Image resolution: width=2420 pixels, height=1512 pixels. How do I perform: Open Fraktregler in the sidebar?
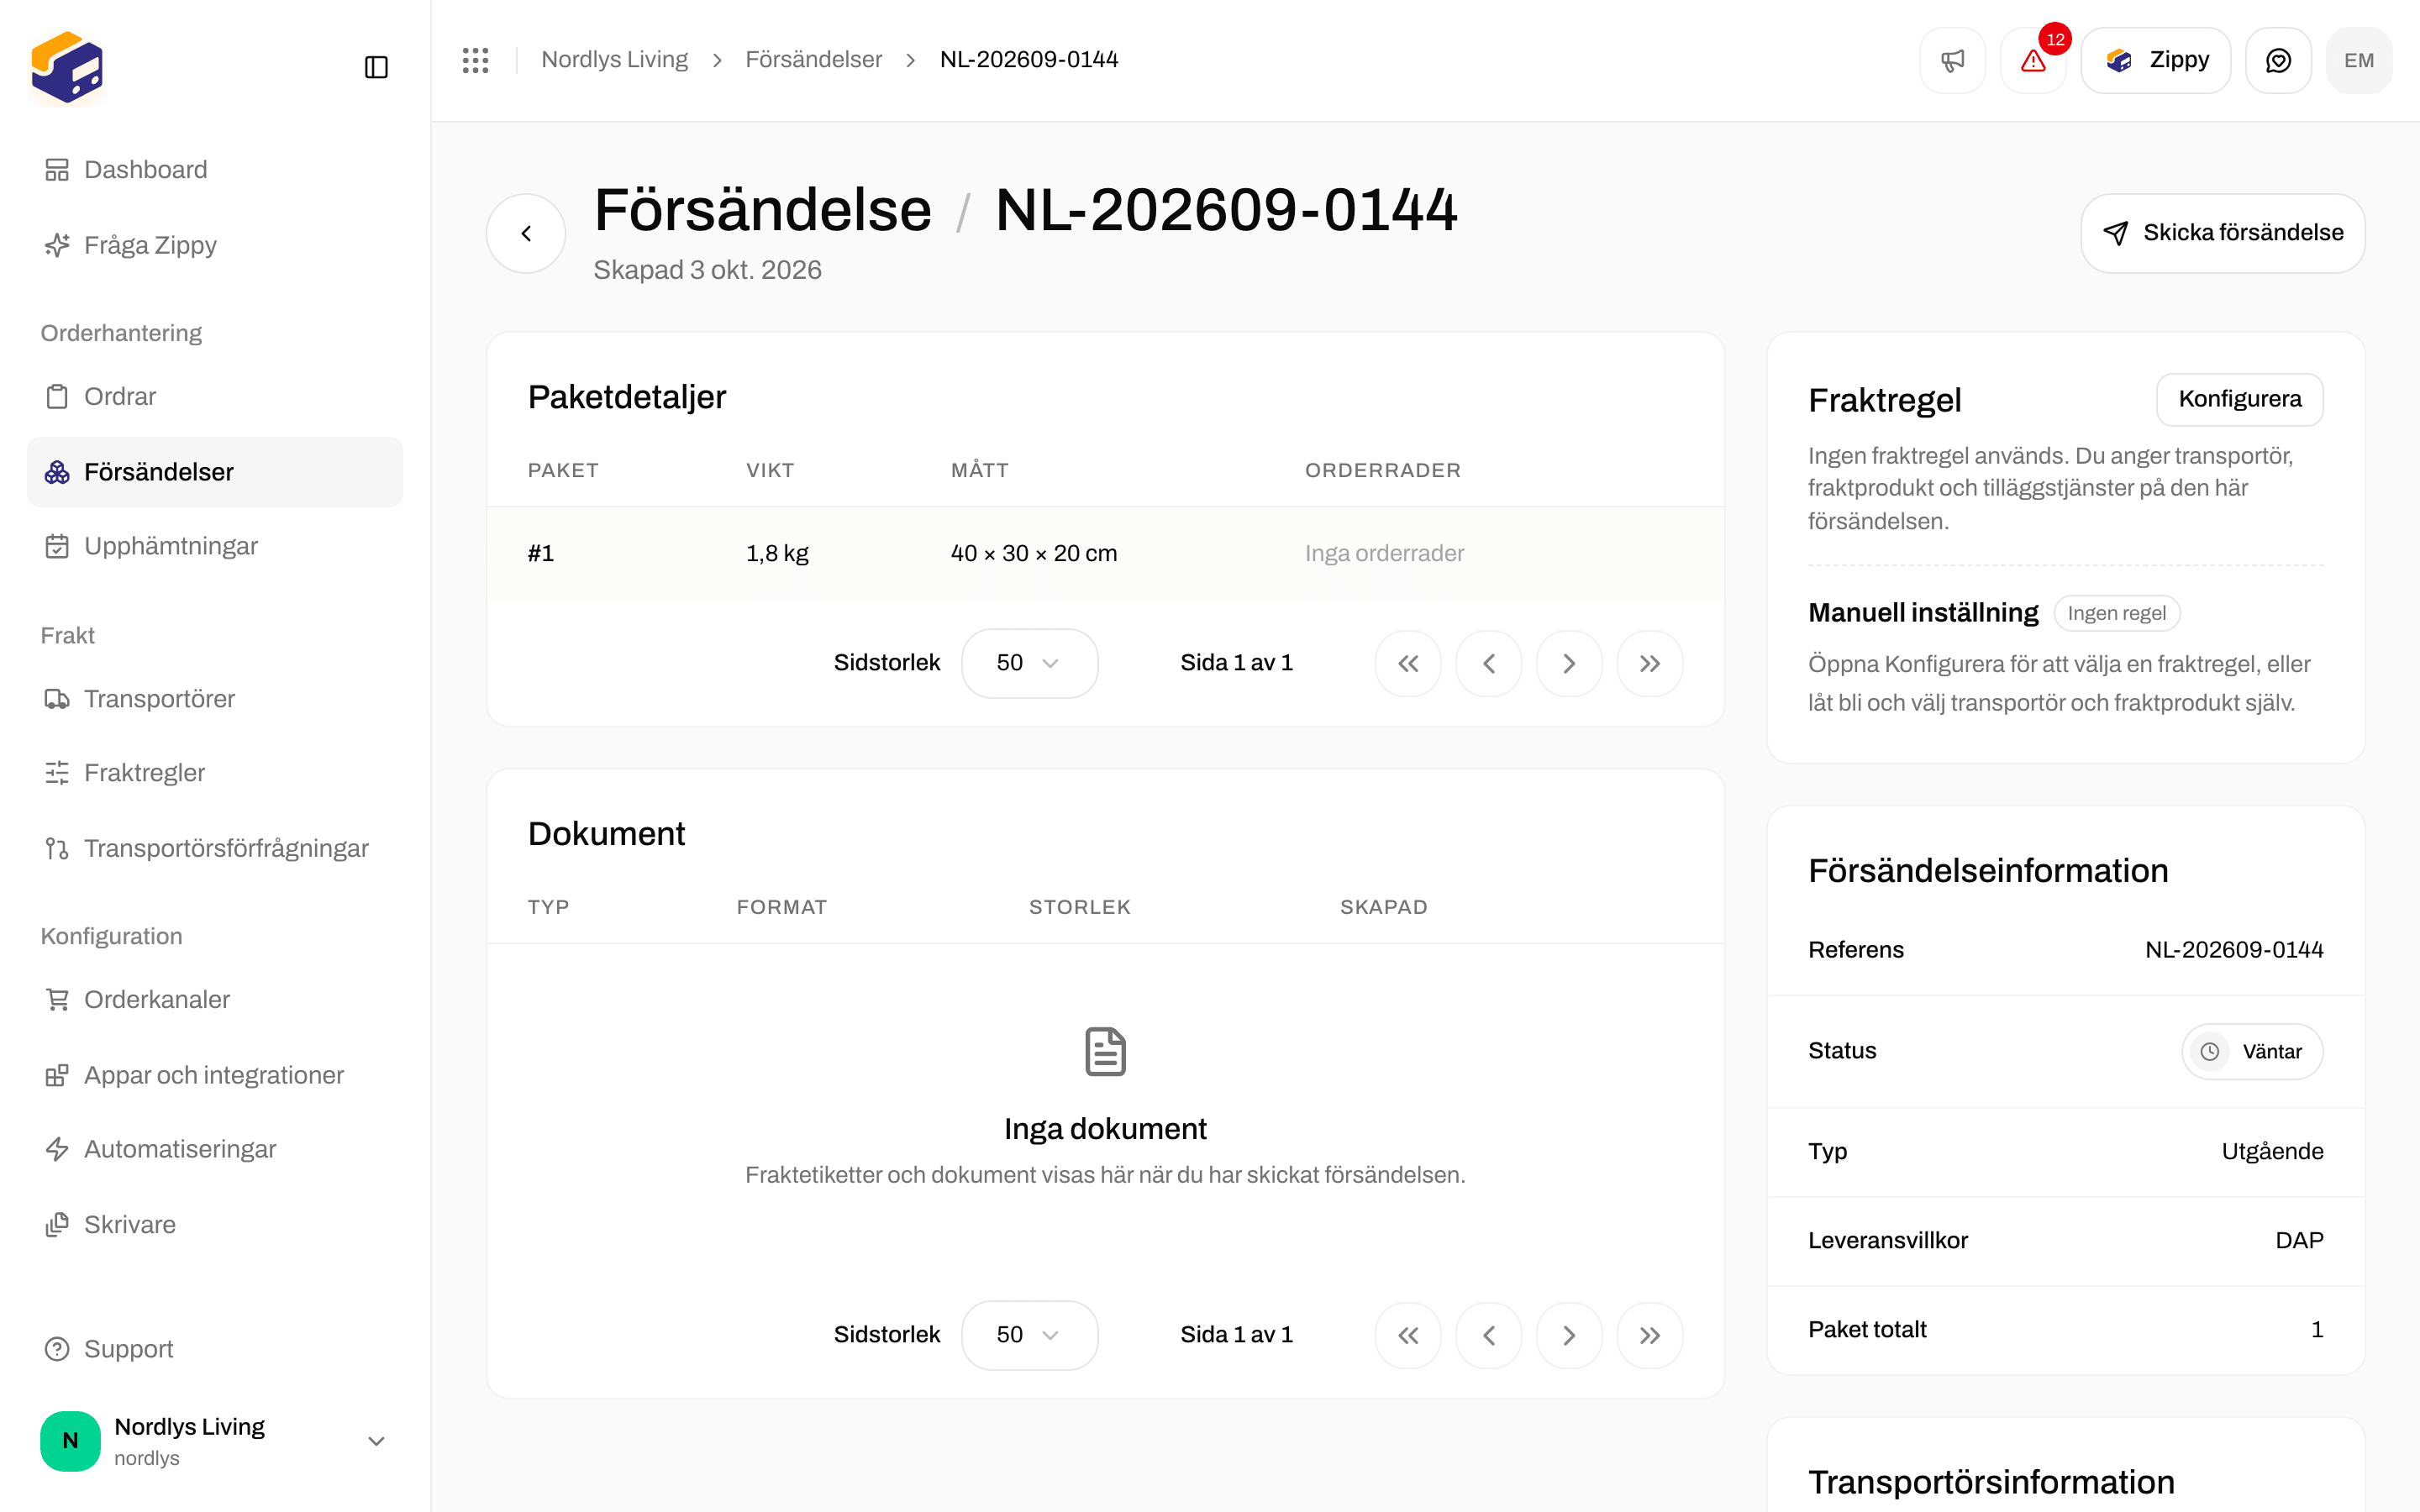215,773
